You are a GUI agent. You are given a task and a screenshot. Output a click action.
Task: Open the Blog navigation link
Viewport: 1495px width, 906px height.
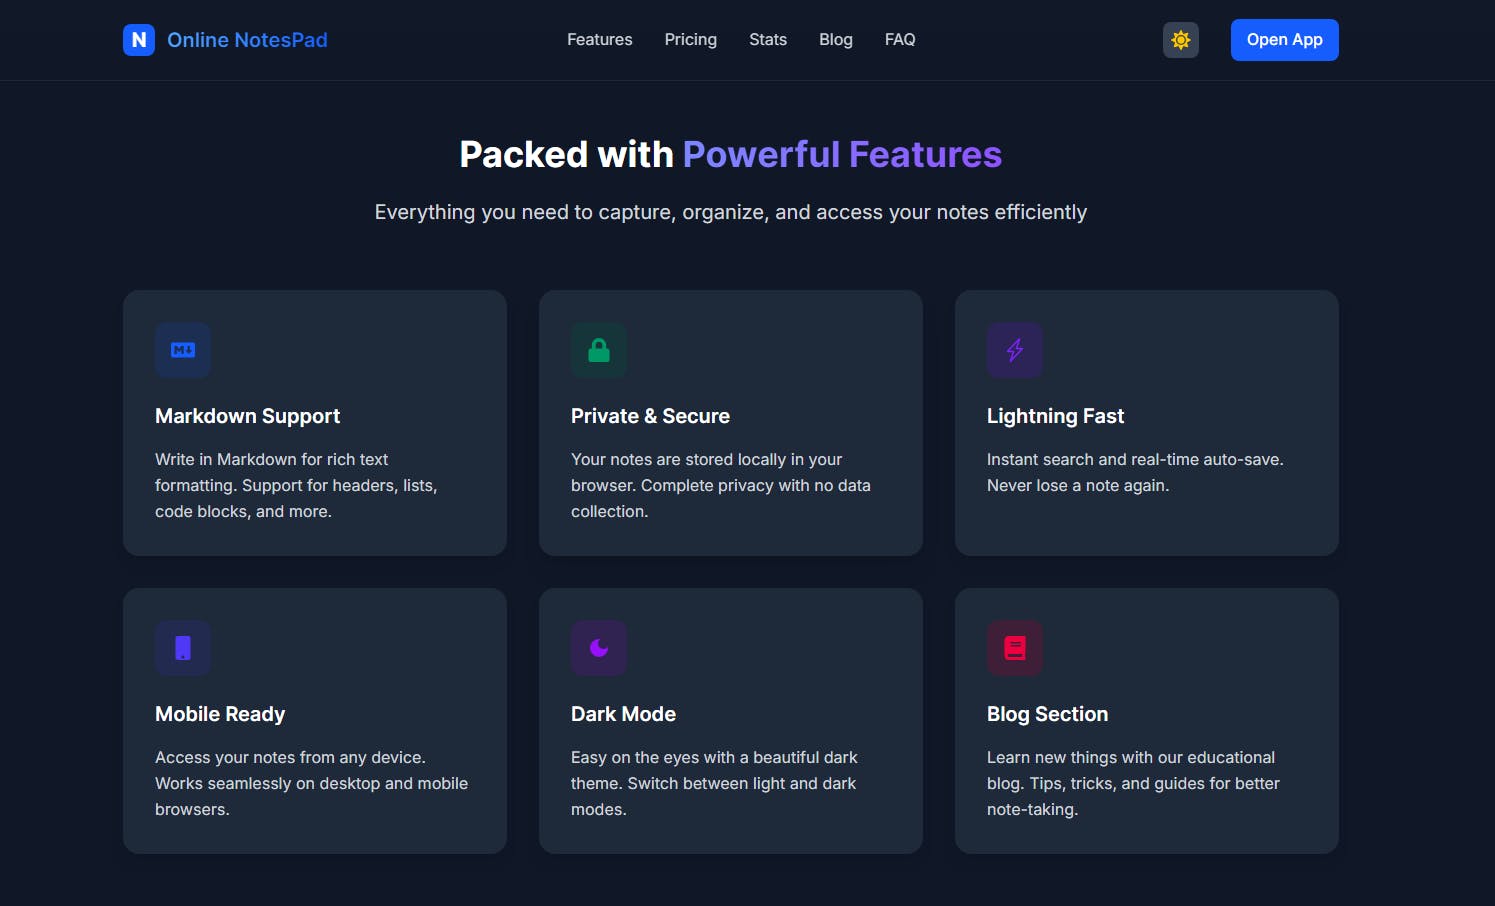click(836, 40)
